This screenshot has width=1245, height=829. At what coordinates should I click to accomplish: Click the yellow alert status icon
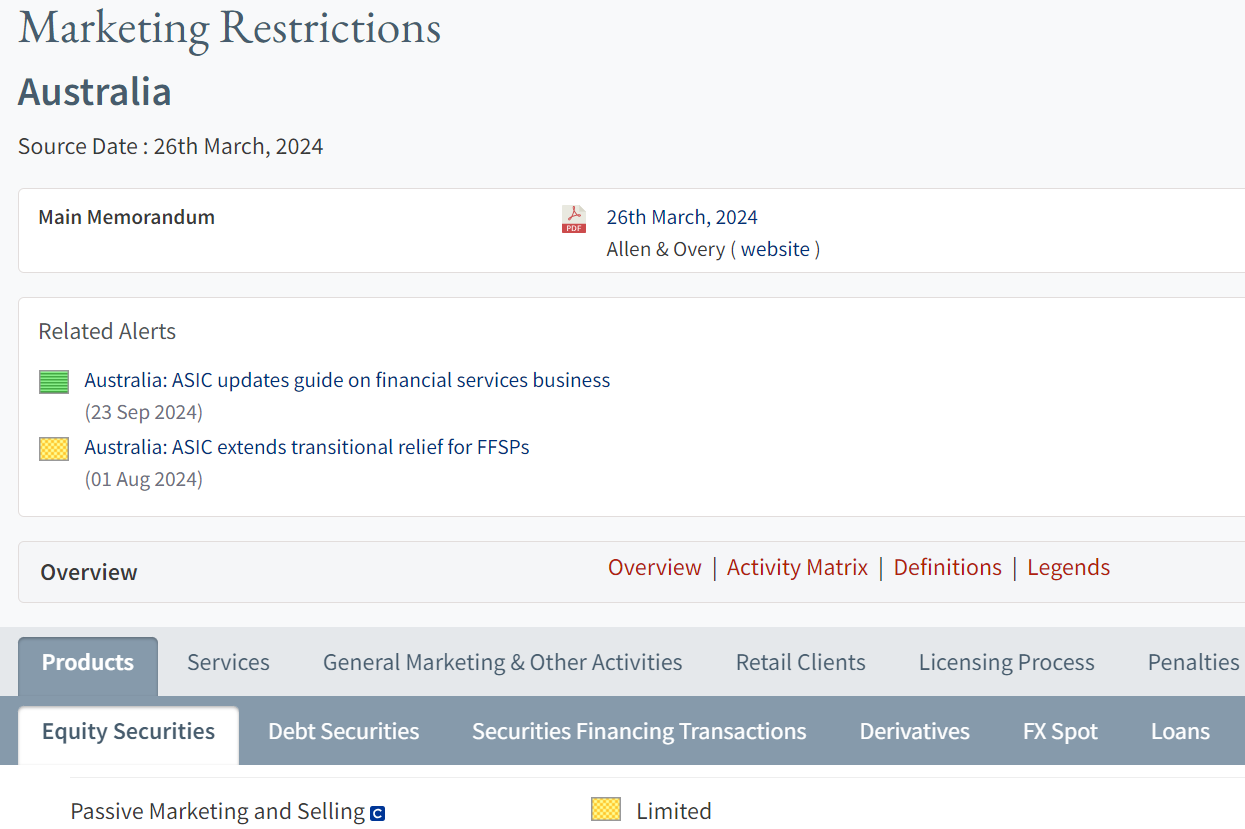click(x=54, y=449)
